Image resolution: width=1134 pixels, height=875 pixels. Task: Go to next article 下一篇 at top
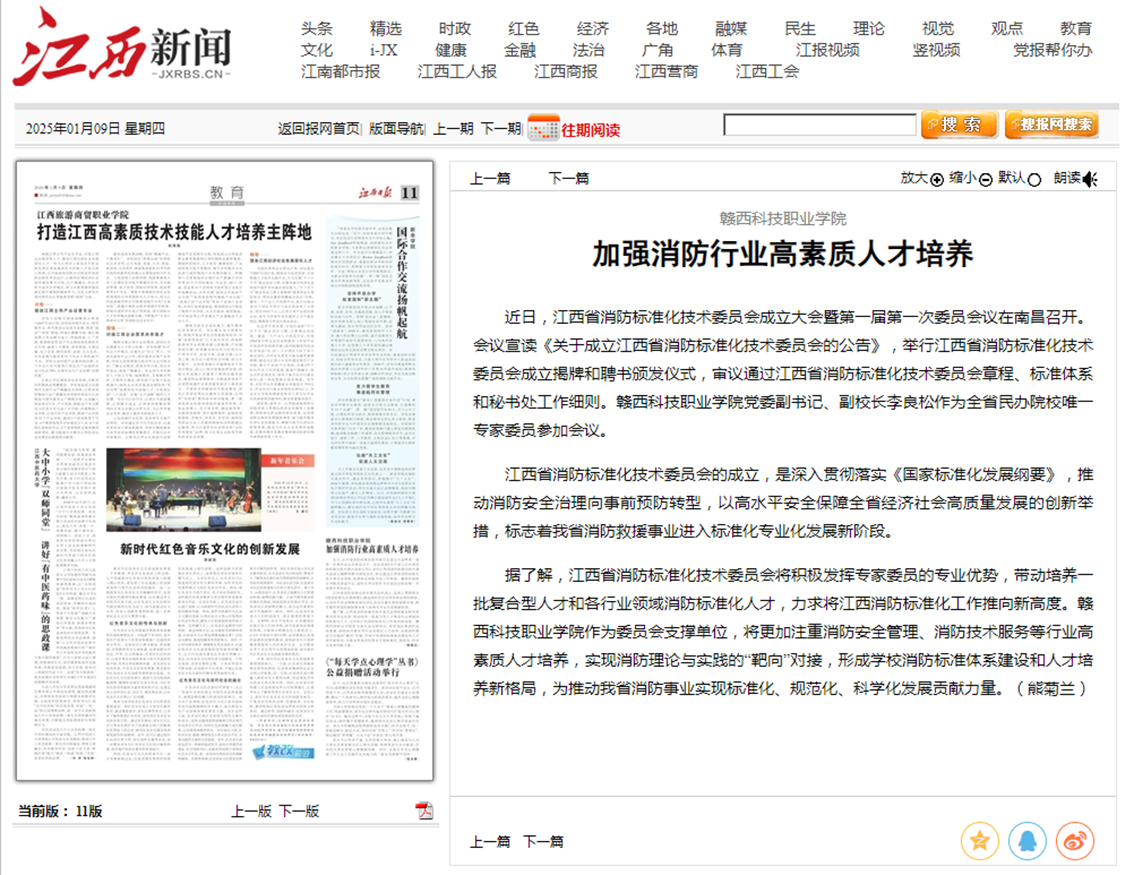click(568, 178)
